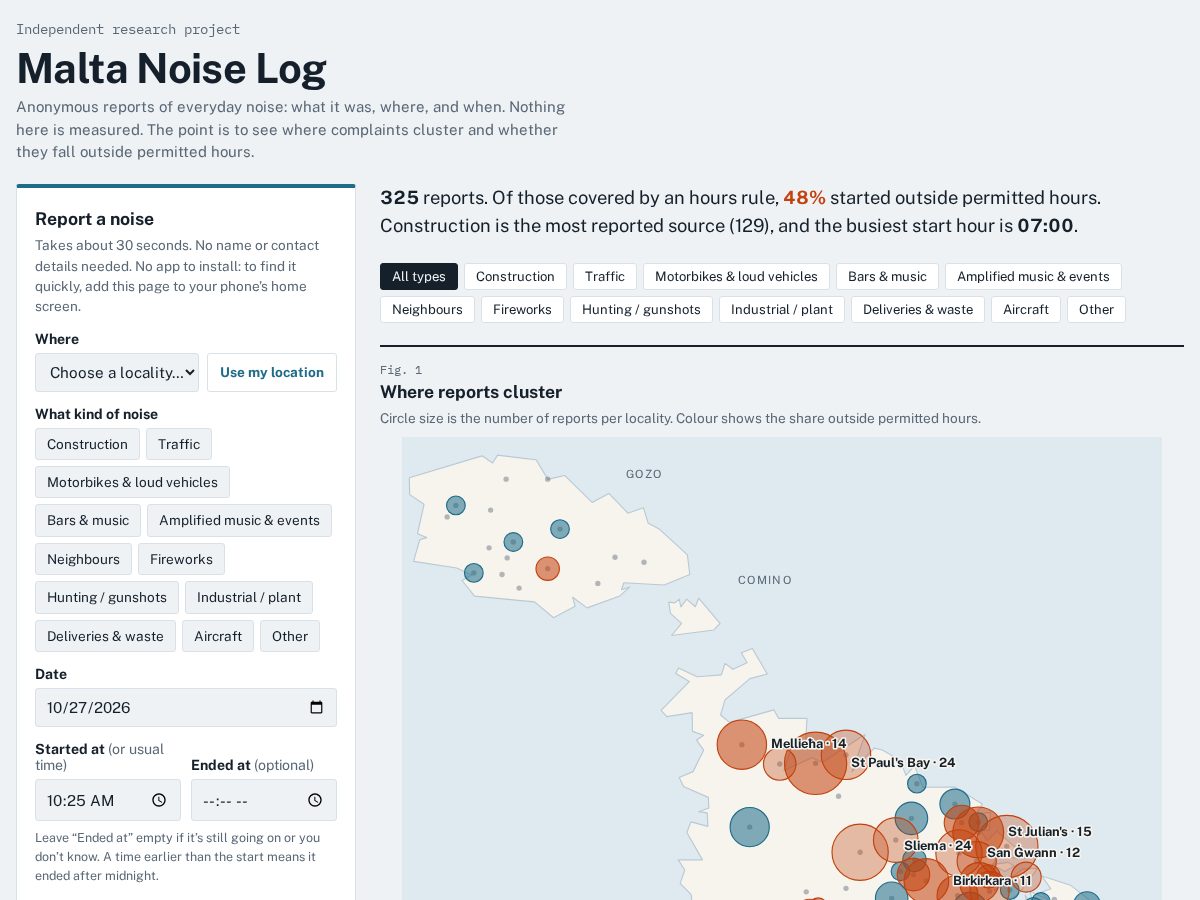Filter by Industrial / plant above the map
Screen dimensions: 1200x900
pyautogui.click(x=782, y=309)
